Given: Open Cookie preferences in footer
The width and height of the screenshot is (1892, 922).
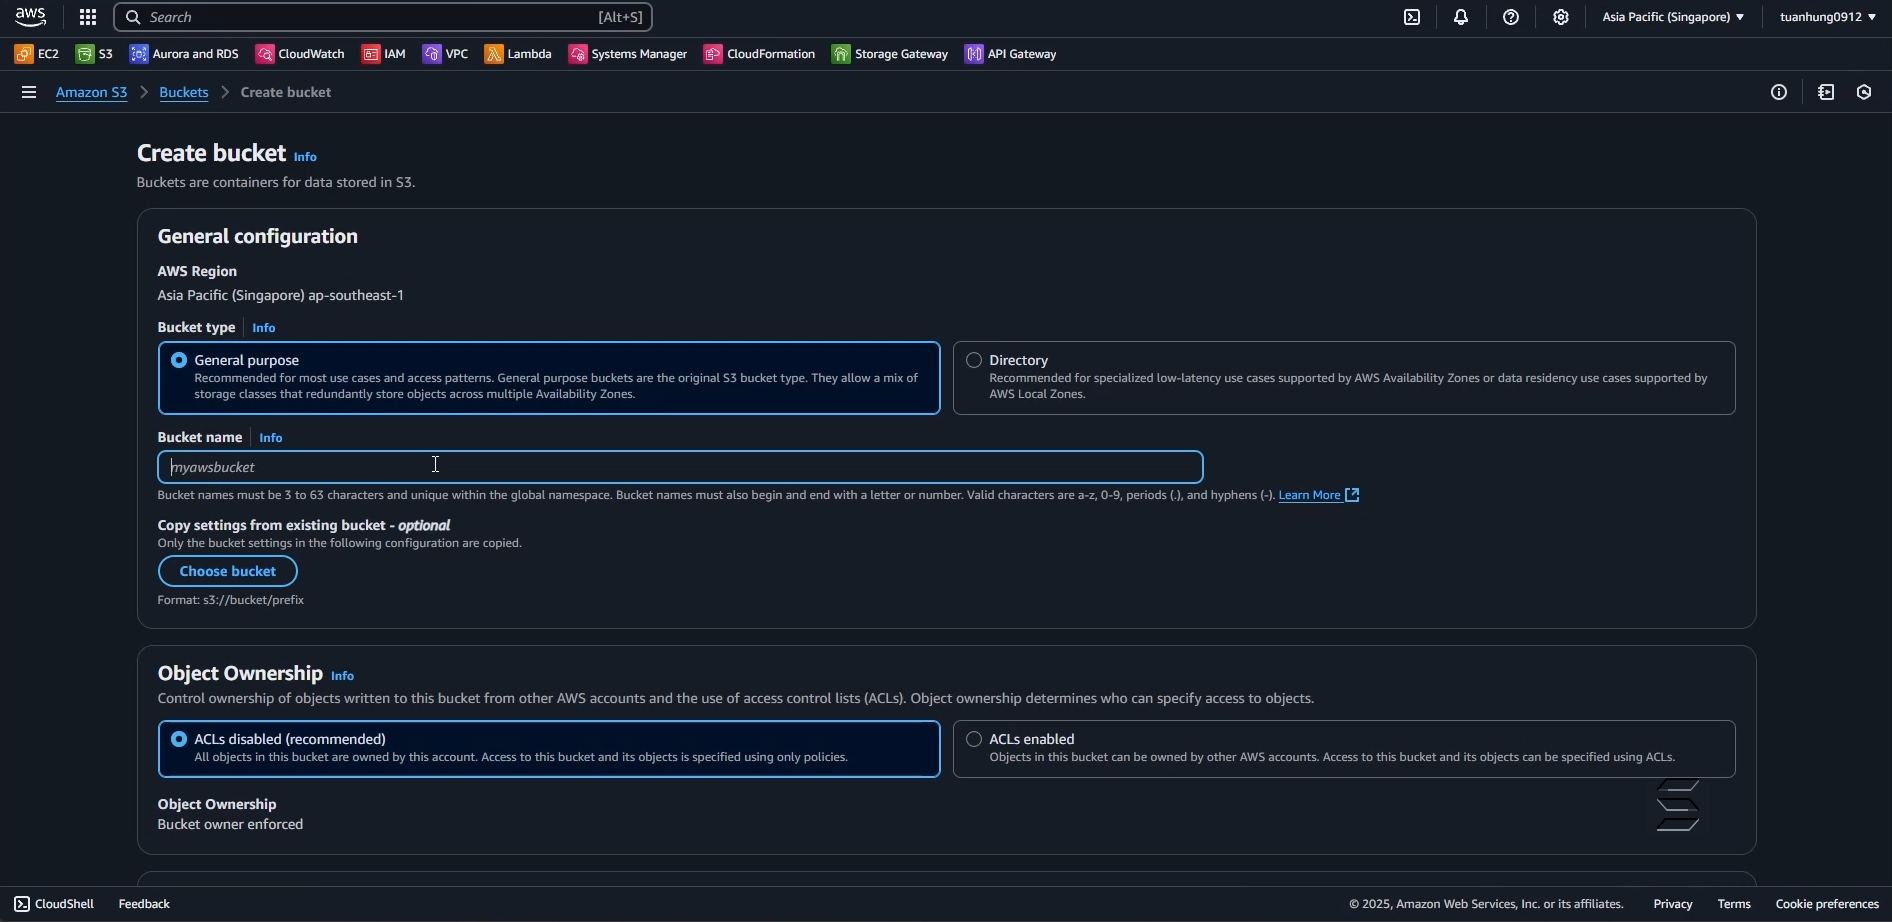Looking at the screenshot, I should tap(1827, 904).
